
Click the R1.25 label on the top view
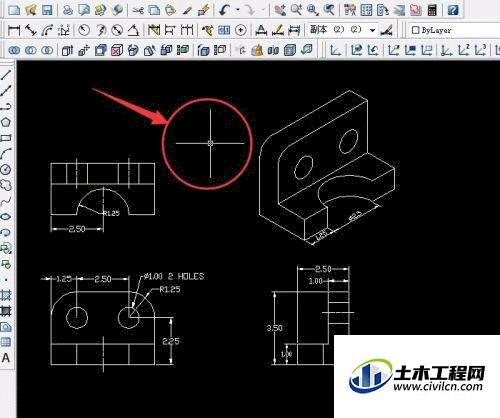pyautogui.click(x=111, y=213)
